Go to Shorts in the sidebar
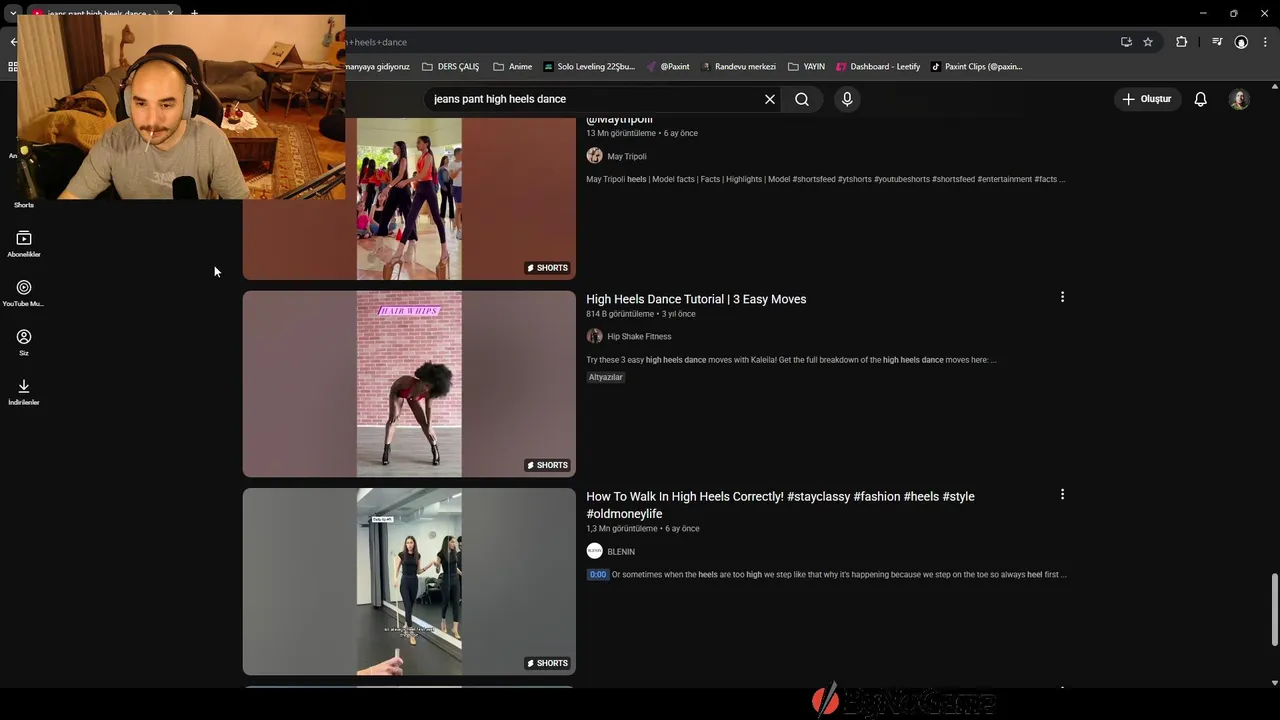Image resolution: width=1280 pixels, height=720 pixels. [x=24, y=204]
